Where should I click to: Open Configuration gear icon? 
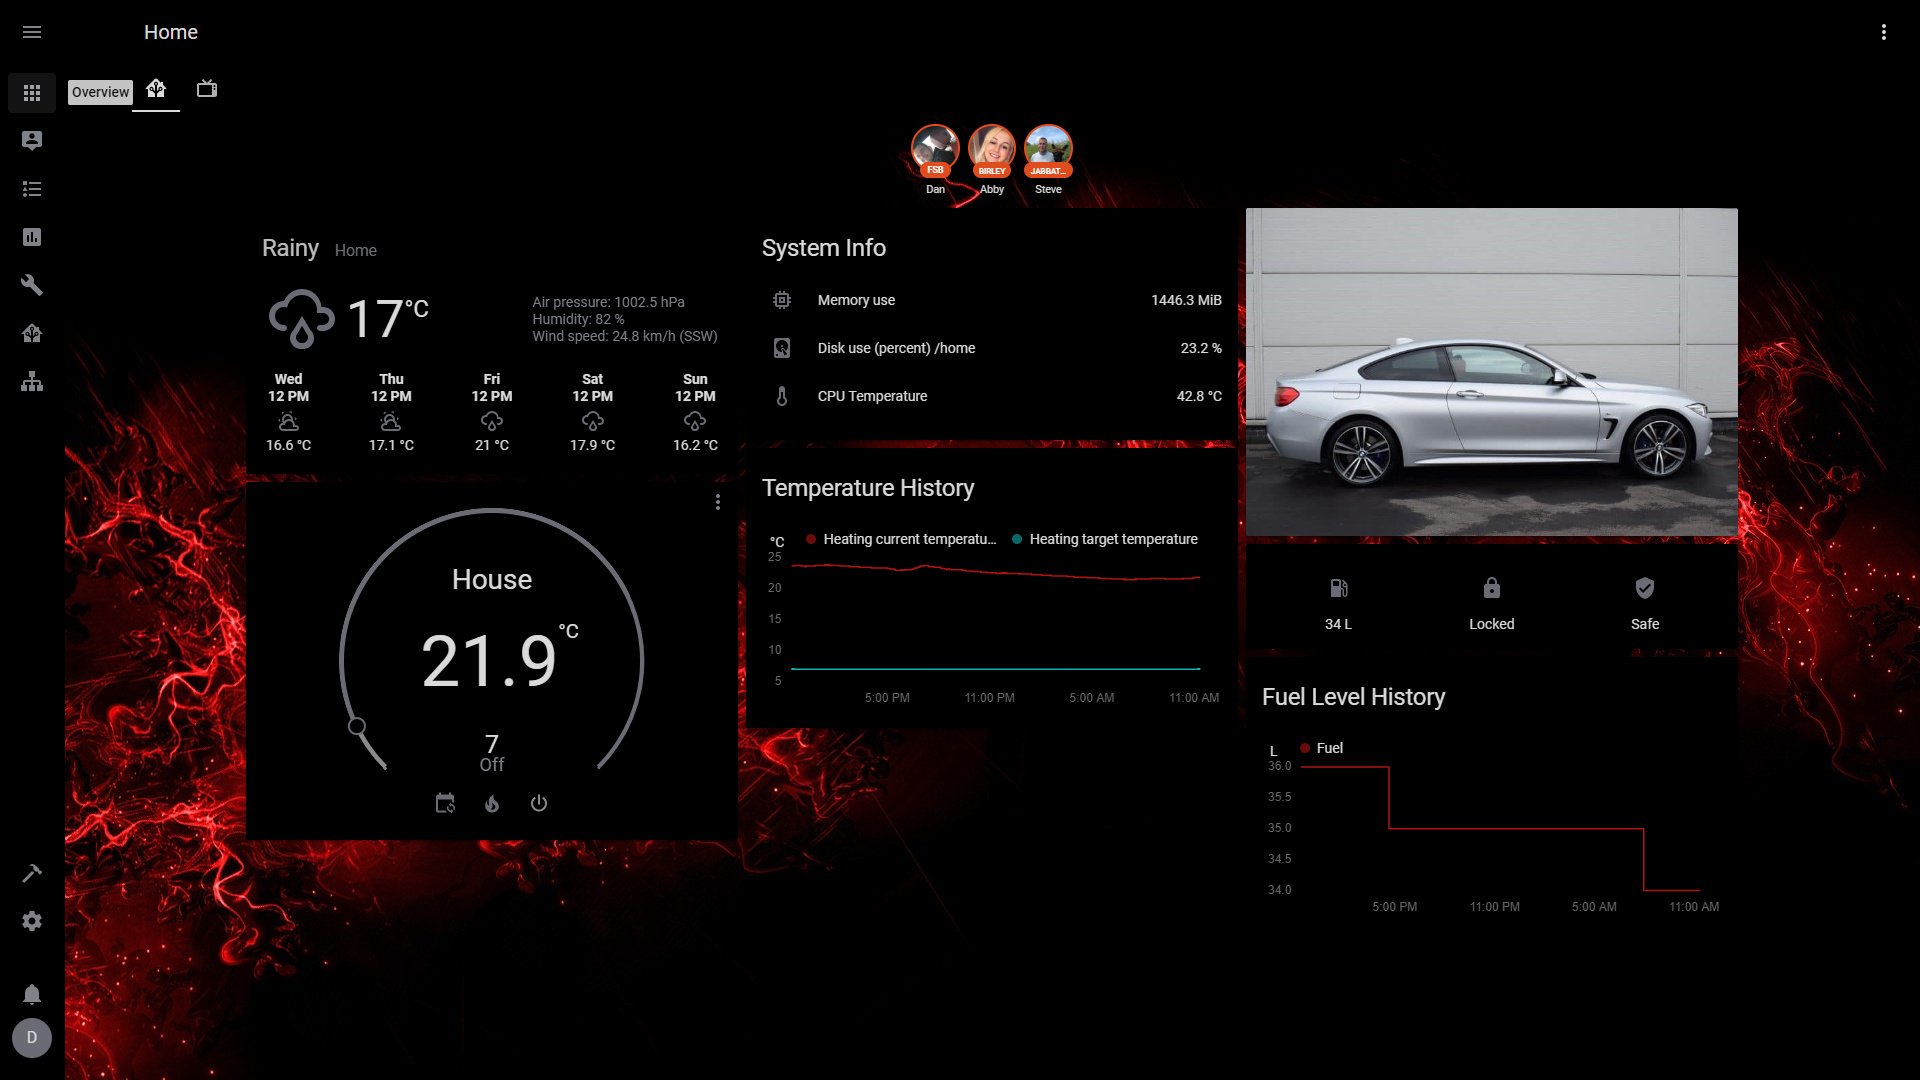click(x=32, y=921)
